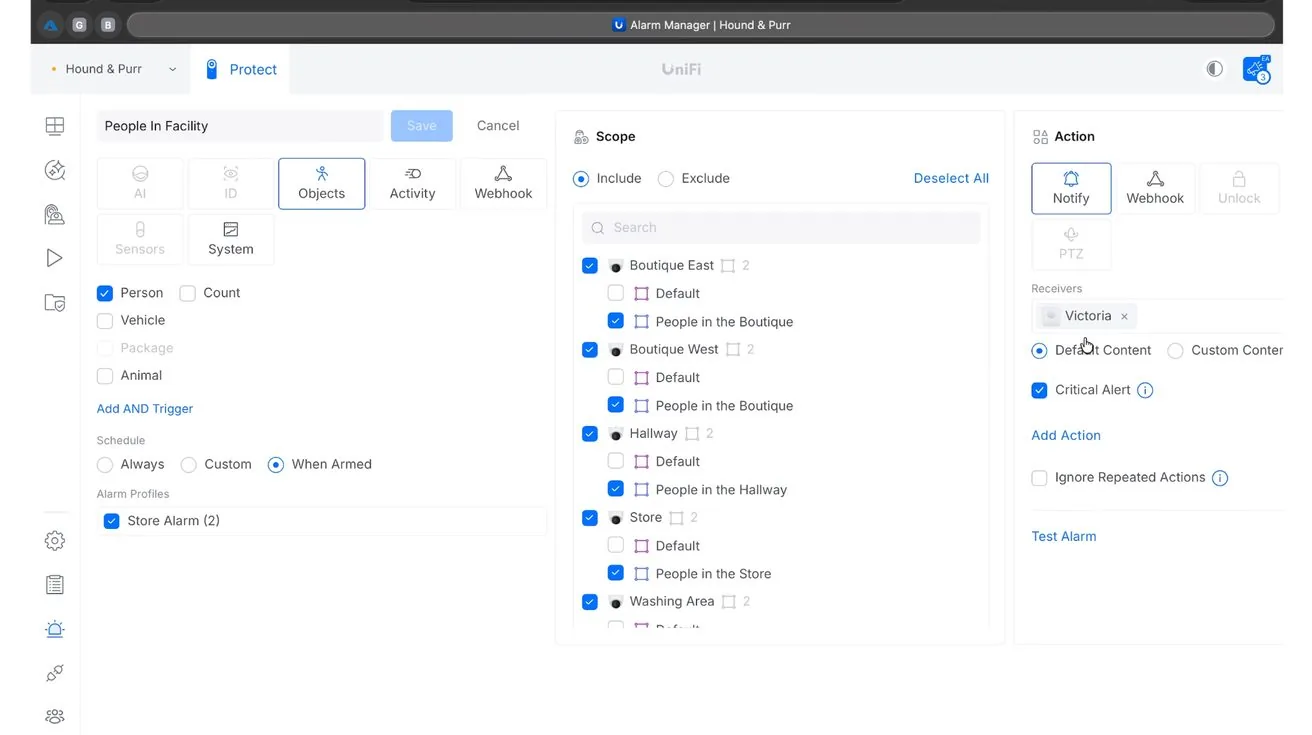Click the browser extension icon labeled G

click(x=79, y=25)
